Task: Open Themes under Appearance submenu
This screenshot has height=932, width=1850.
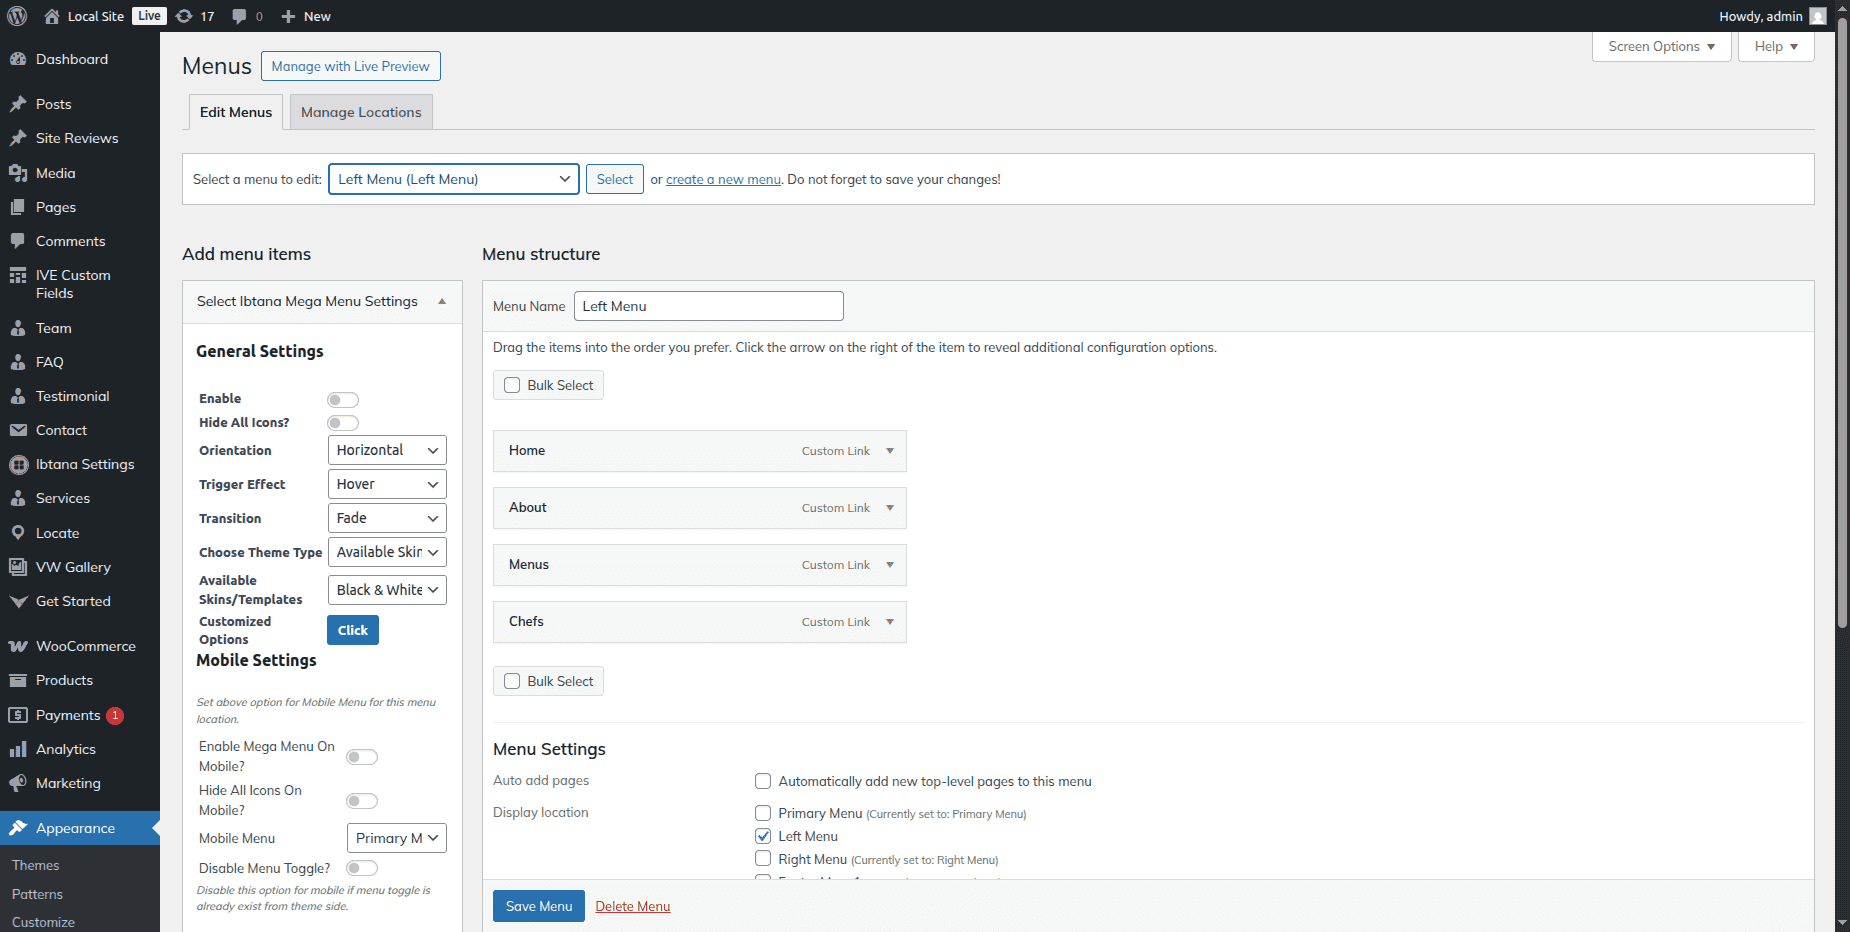Action: tap(36, 866)
